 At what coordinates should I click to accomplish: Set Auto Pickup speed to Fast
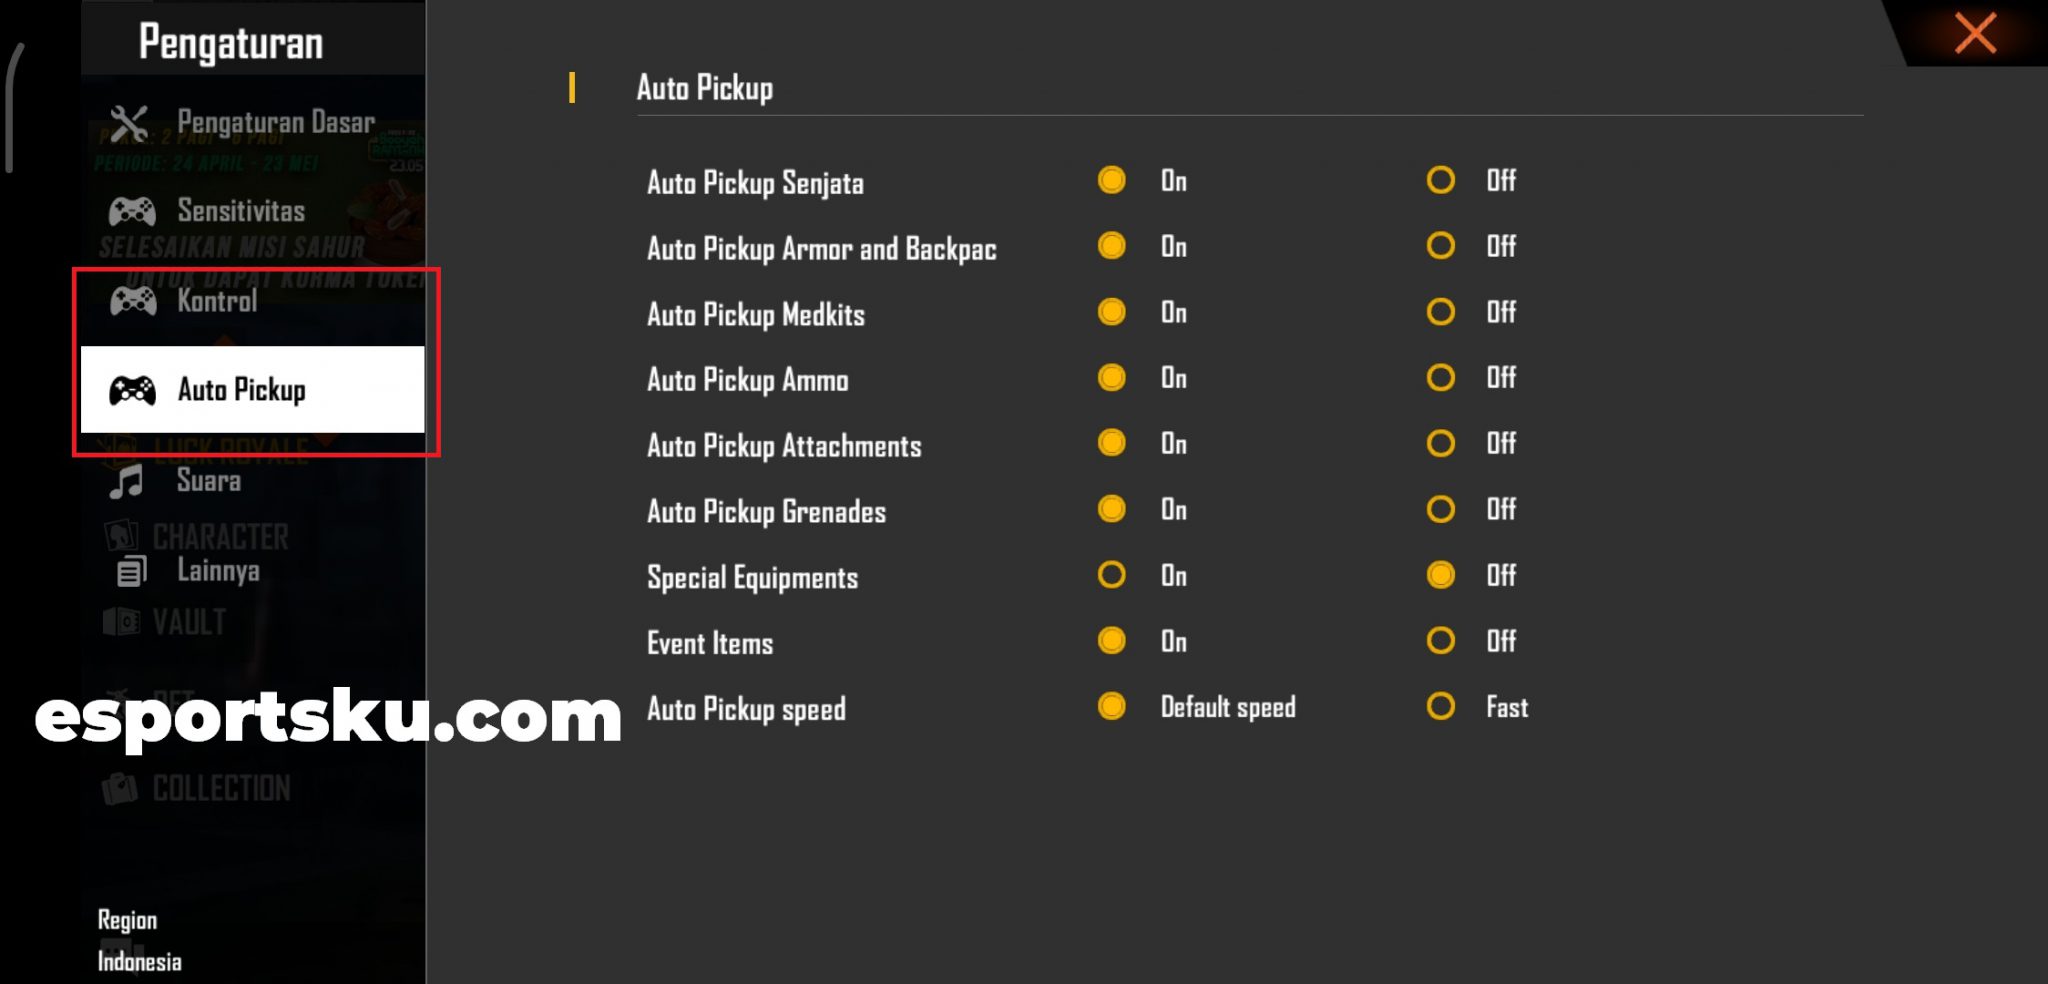point(1440,707)
